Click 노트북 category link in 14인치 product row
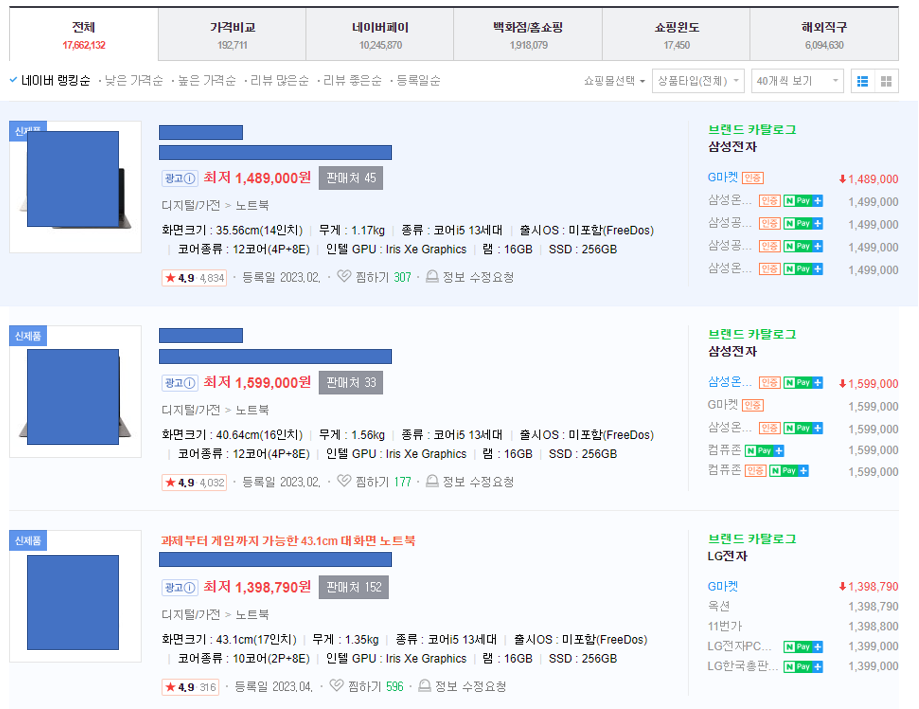The width and height of the screenshot is (919, 709). tap(252, 206)
